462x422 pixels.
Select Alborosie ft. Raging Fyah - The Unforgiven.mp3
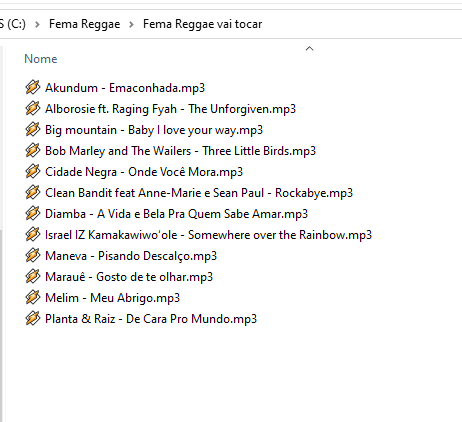coord(170,109)
